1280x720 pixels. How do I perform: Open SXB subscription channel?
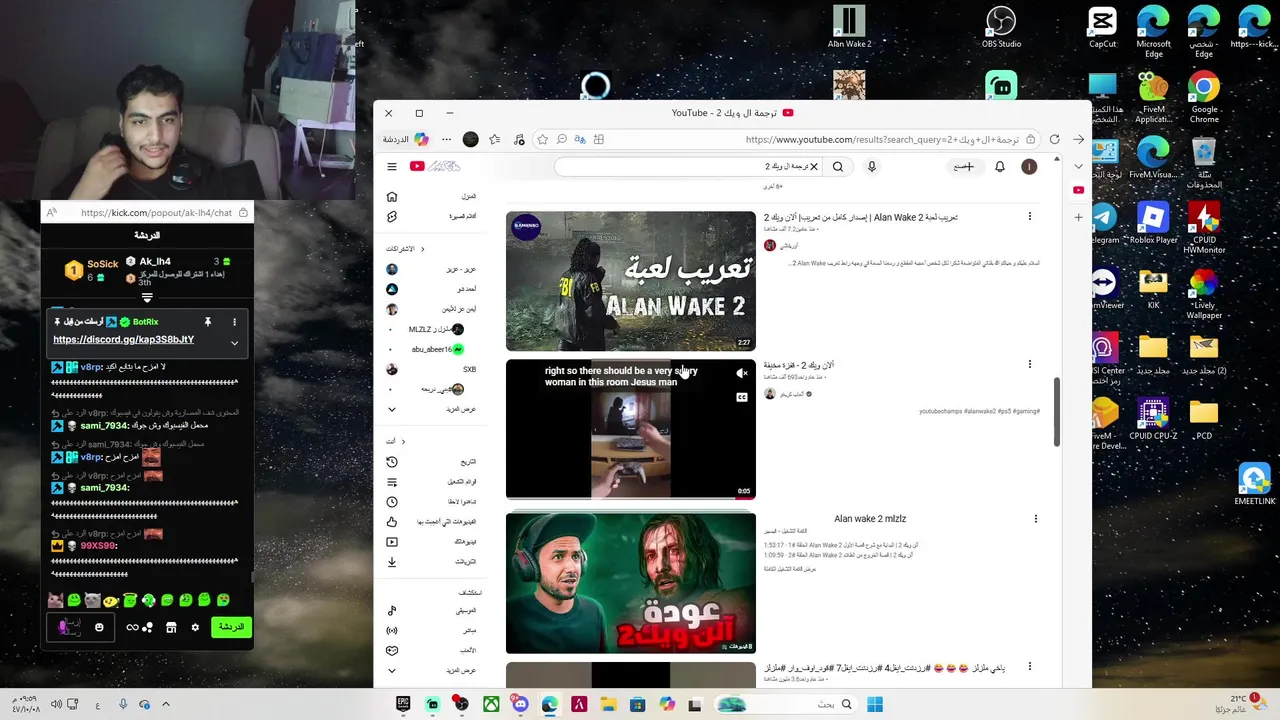point(432,369)
